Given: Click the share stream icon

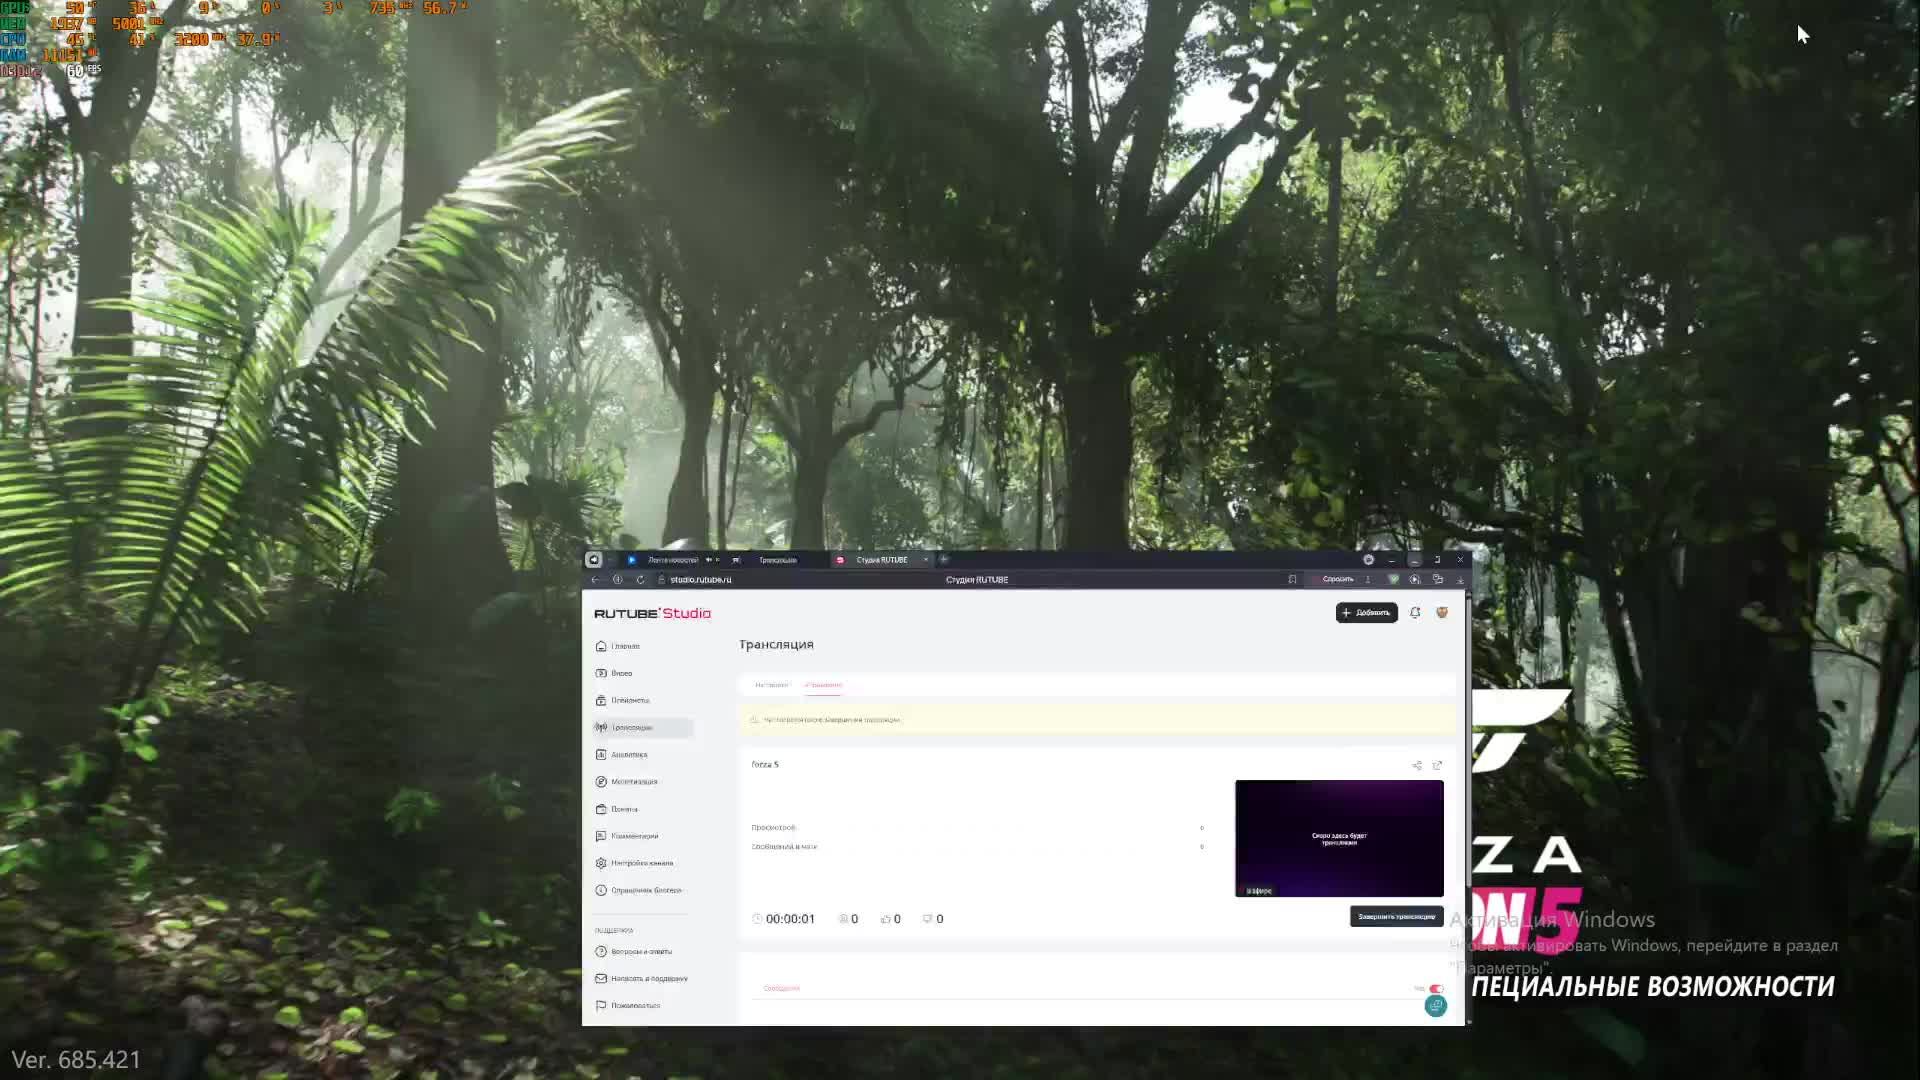Looking at the screenshot, I should click(x=1417, y=765).
